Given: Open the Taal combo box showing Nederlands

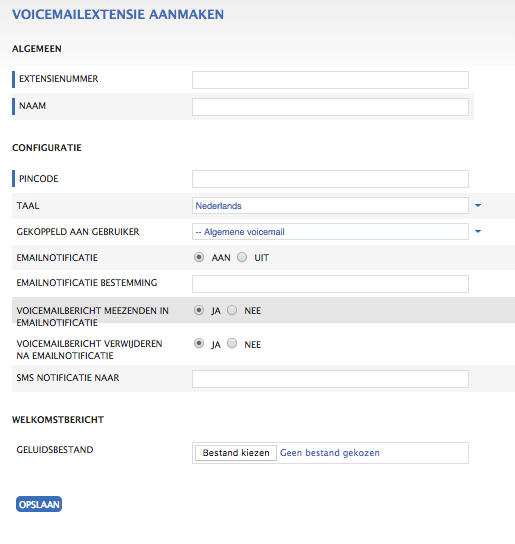Looking at the screenshot, I should pos(330,206).
